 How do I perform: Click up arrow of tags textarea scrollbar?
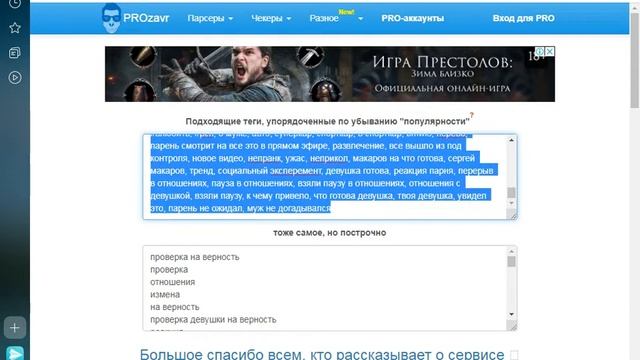pyautogui.click(x=511, y=140)
